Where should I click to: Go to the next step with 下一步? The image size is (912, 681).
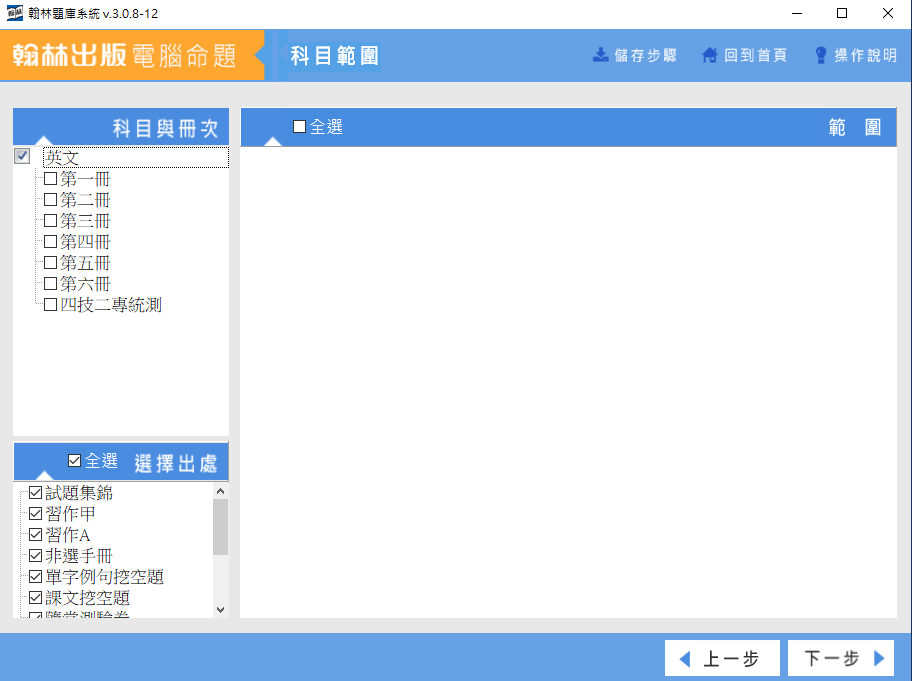(840, 659)
